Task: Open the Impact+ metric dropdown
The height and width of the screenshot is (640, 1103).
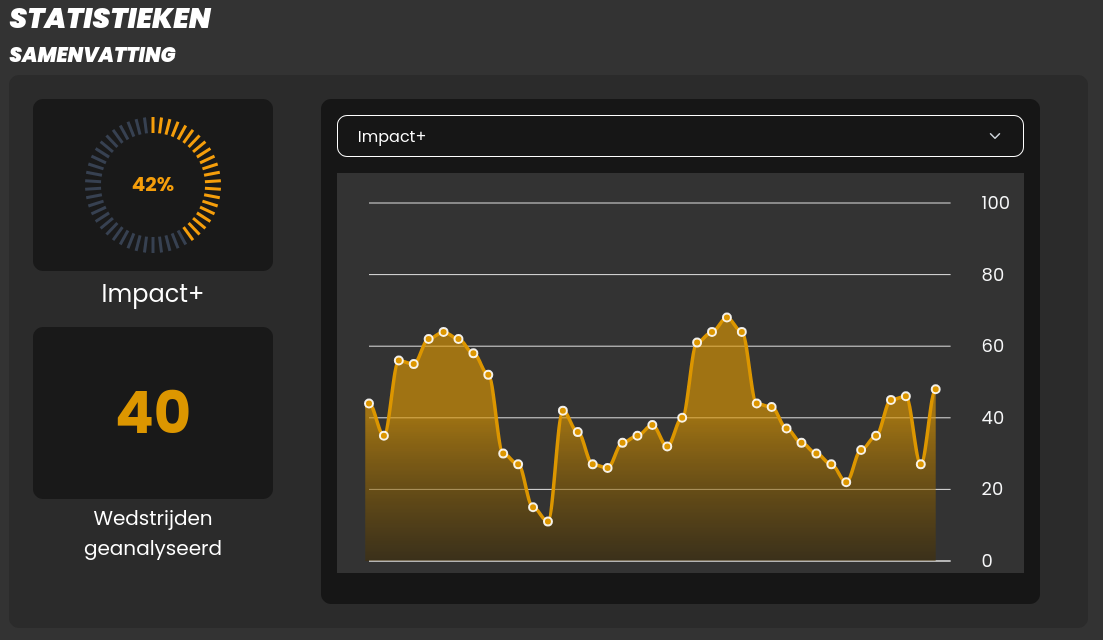Action: tap(680, 136)
